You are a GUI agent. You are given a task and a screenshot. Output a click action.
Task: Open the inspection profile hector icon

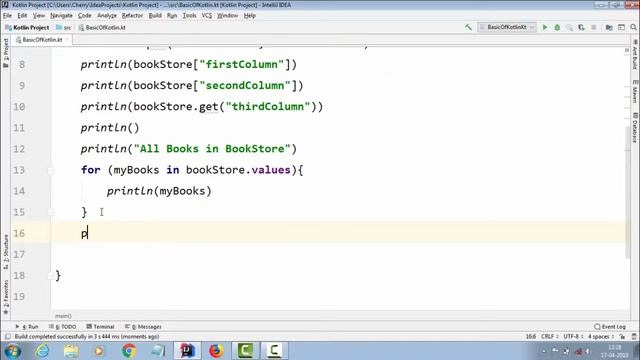coord(633,337)
